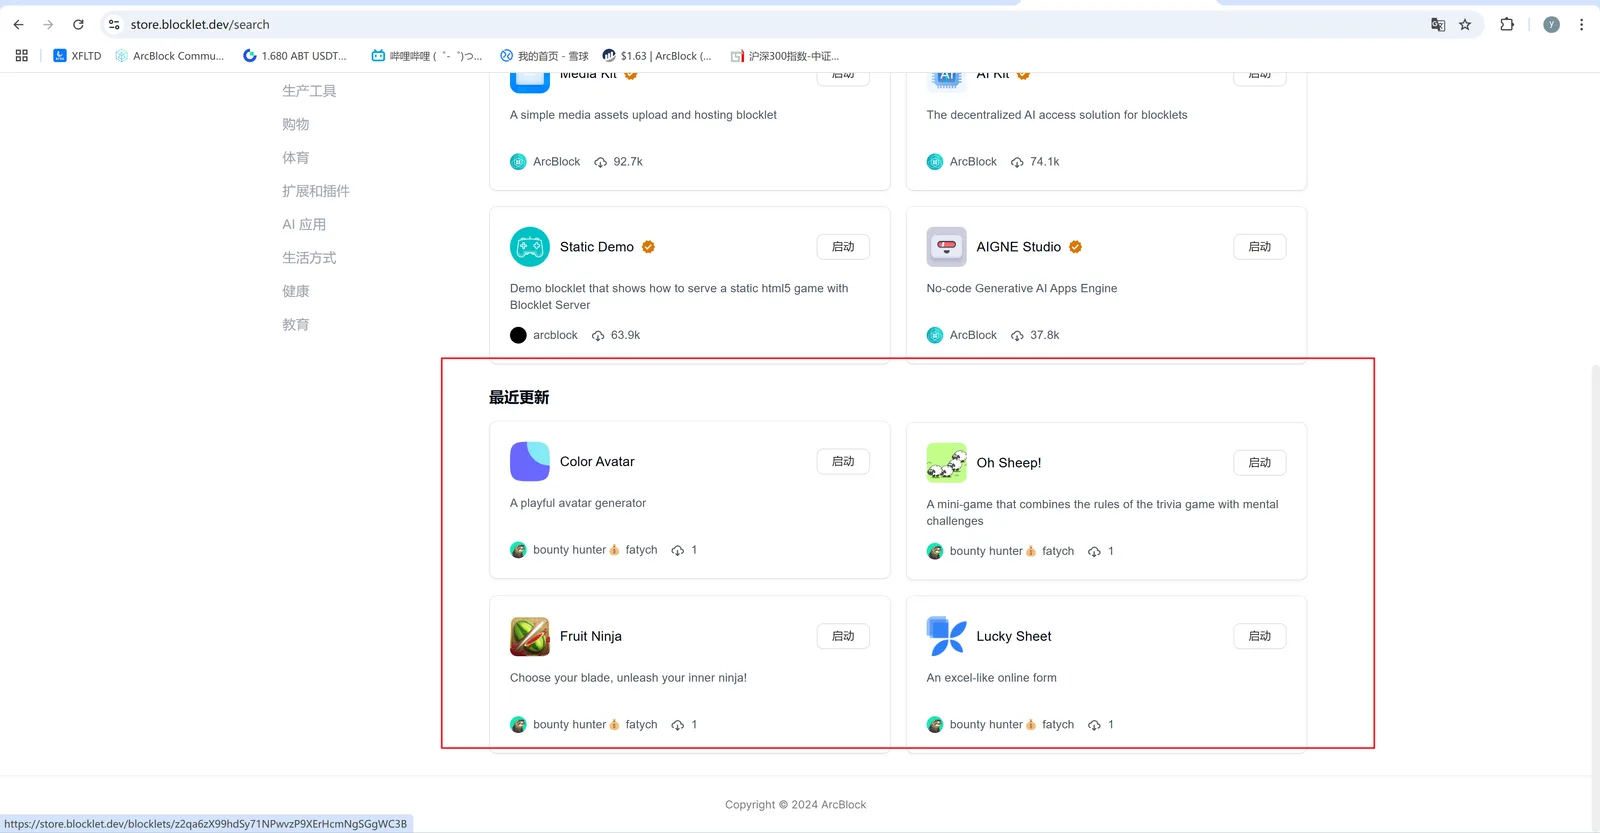
Task: Click the ArcBlock author on Media Kit card
Action: tap(545, 162)
